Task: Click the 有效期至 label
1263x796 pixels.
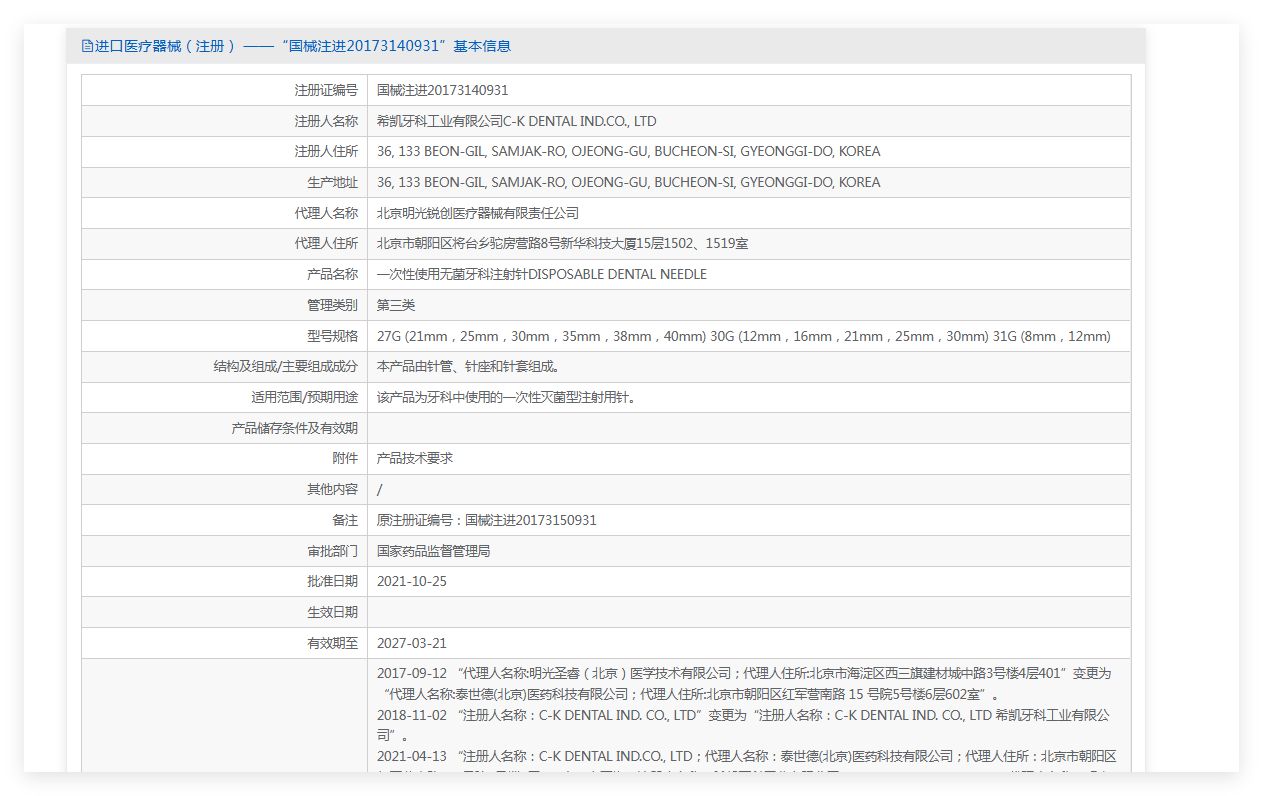Action: click(x=332, y=643)
